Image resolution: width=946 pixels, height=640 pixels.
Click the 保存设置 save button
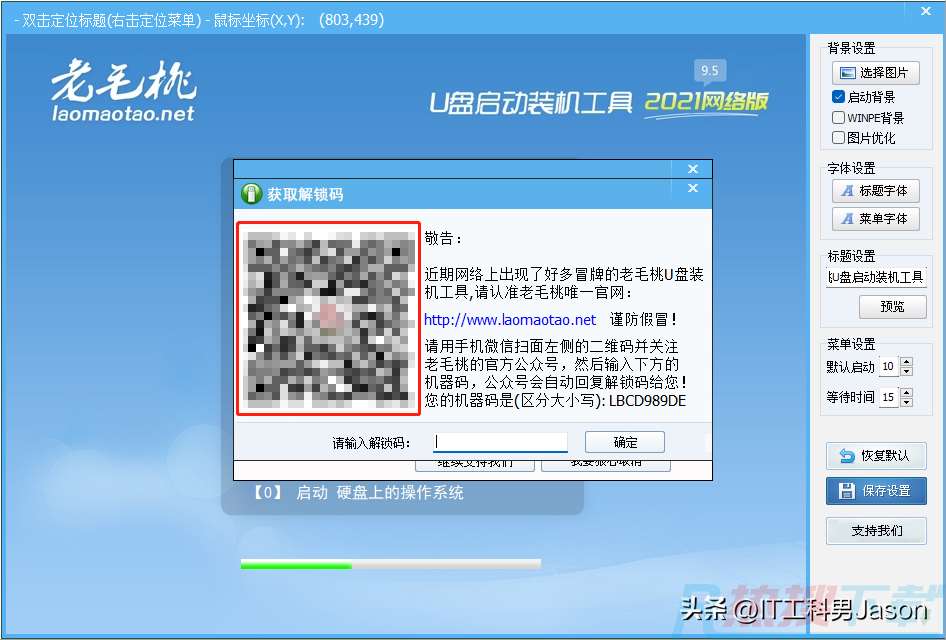pos(876,491)
